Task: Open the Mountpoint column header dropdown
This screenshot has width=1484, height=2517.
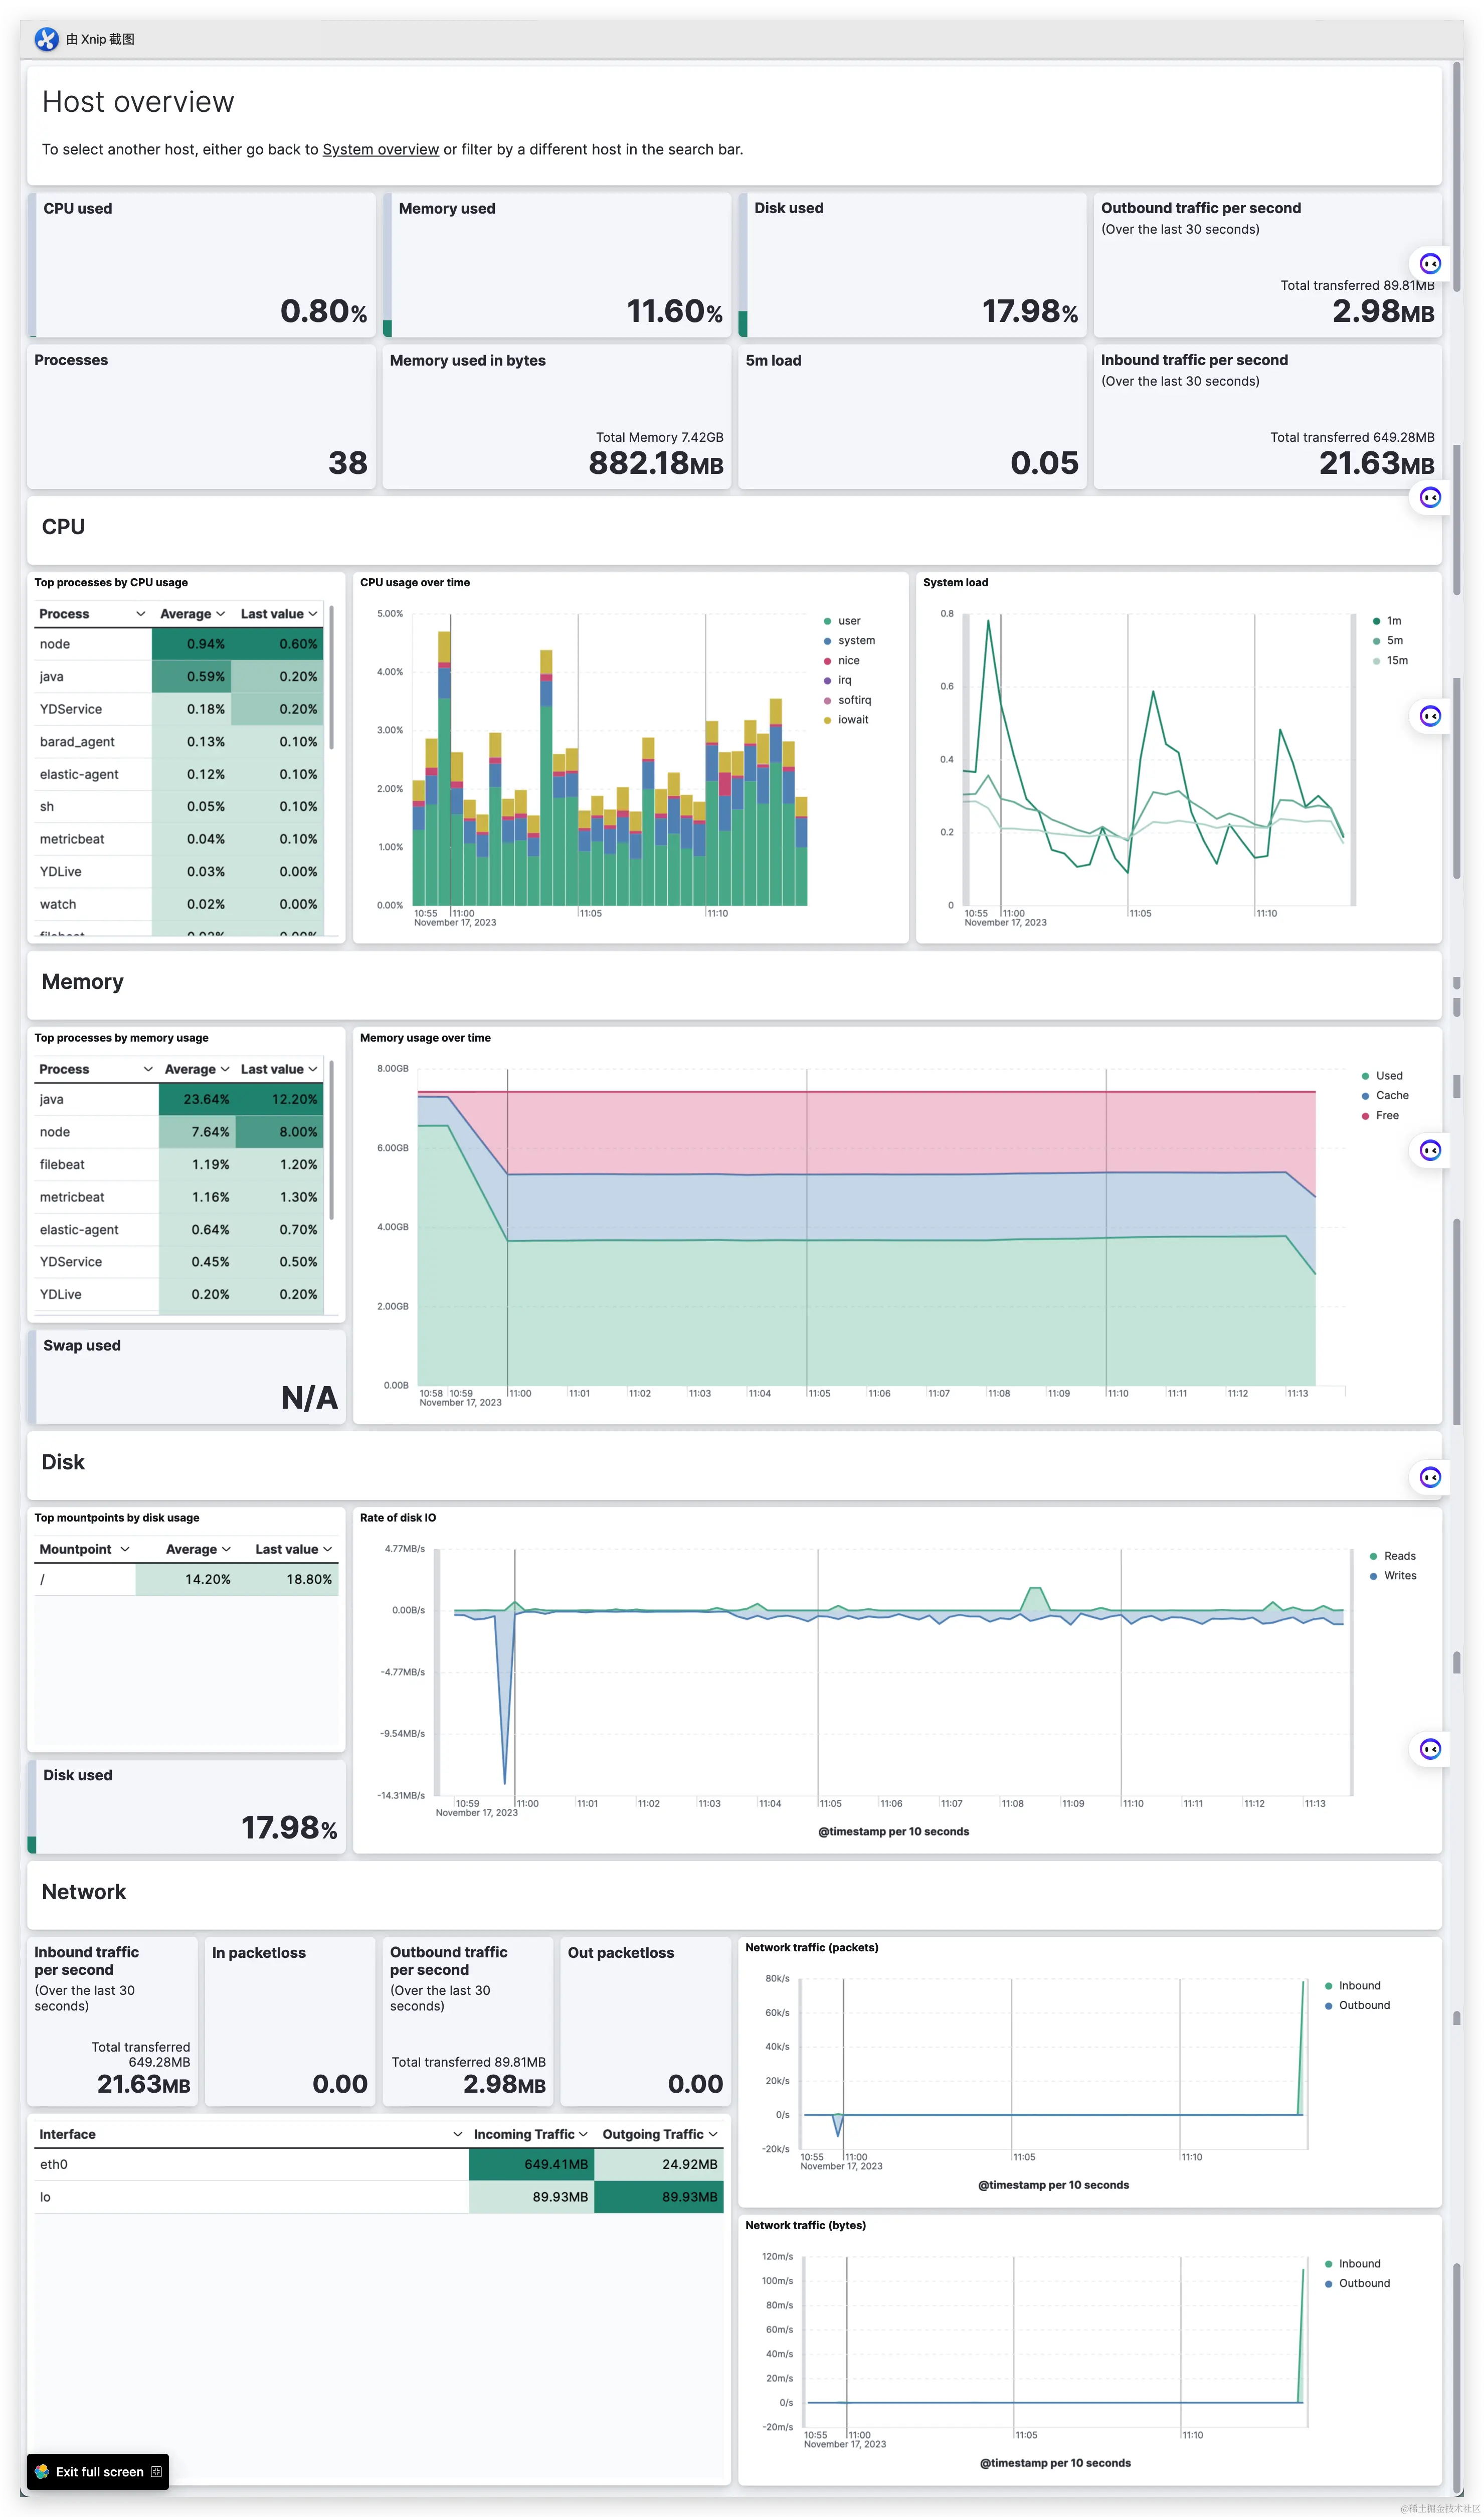Action: pos(125,1549)
